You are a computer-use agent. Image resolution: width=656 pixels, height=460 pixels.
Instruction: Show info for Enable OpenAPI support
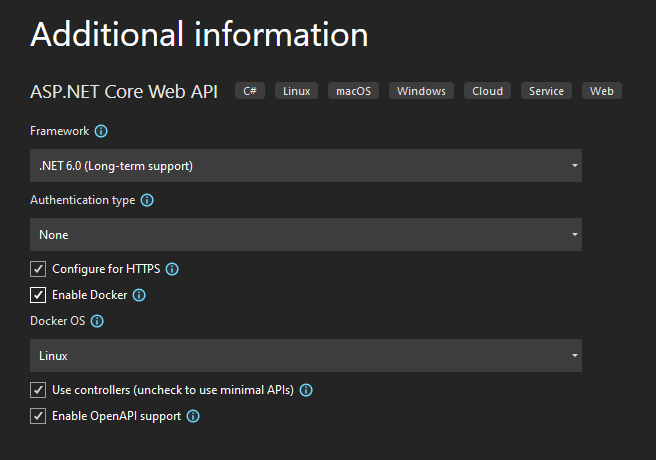pos(193,416)
